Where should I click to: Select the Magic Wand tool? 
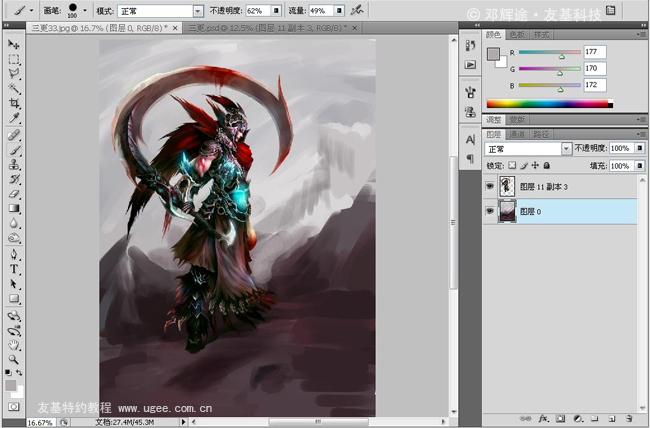[14, 88]
